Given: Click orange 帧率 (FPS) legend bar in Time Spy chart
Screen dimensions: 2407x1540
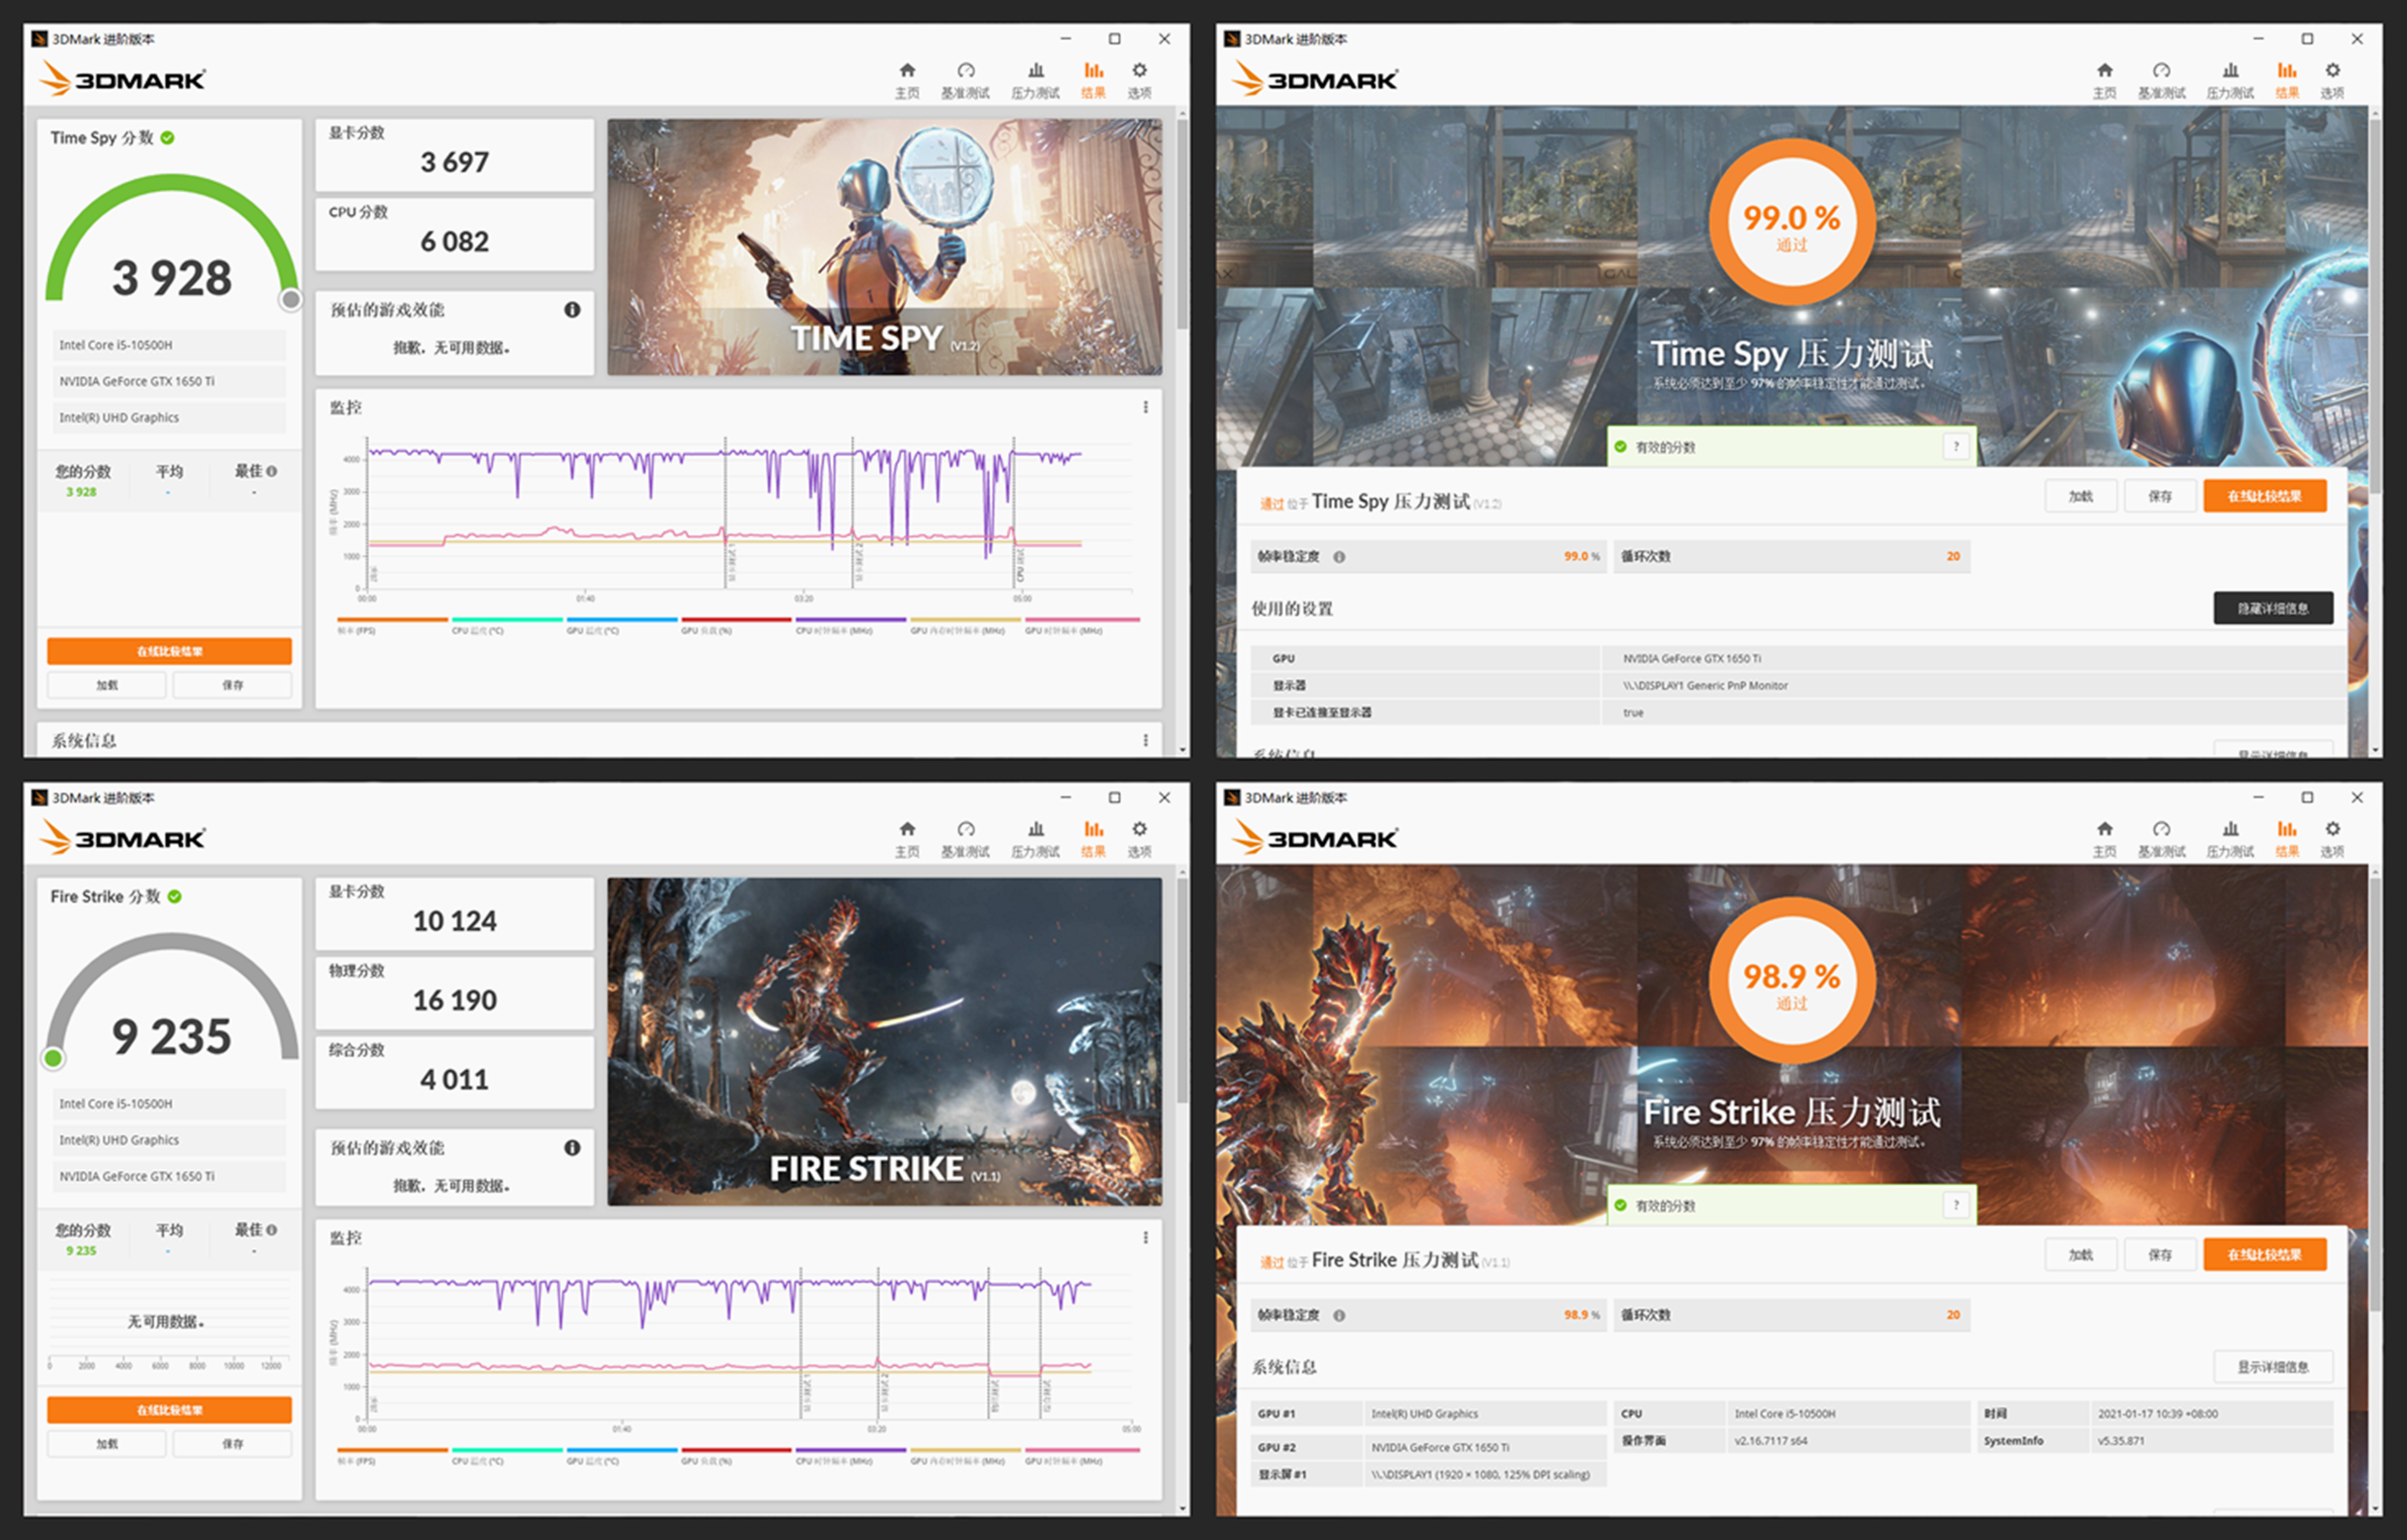Looking at the screenshot, I should coord(392,621).
